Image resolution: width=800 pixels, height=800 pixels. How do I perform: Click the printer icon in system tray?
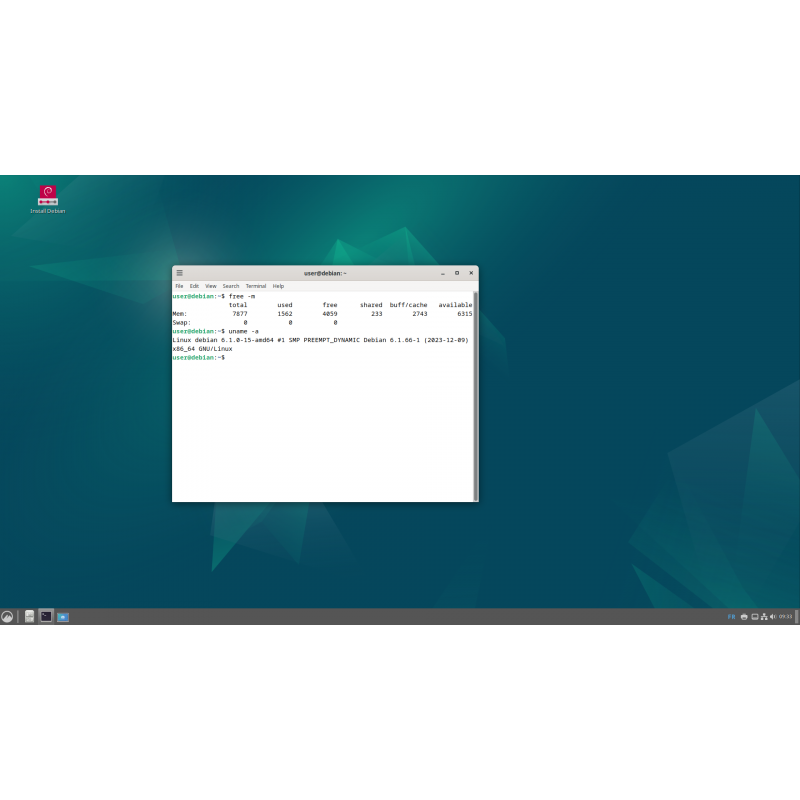(744, 617)
